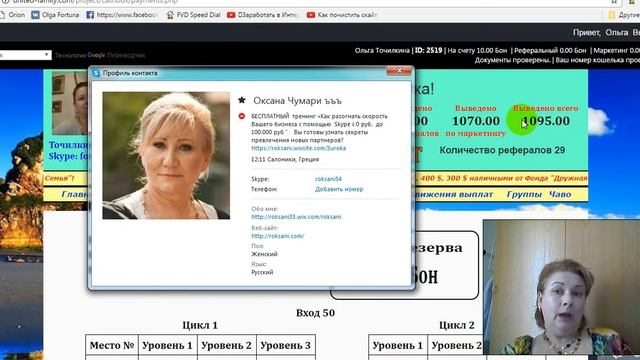640x360 pixels.
Task: Open the 'Чаво' site menu item
Action: tap(560, 194)
